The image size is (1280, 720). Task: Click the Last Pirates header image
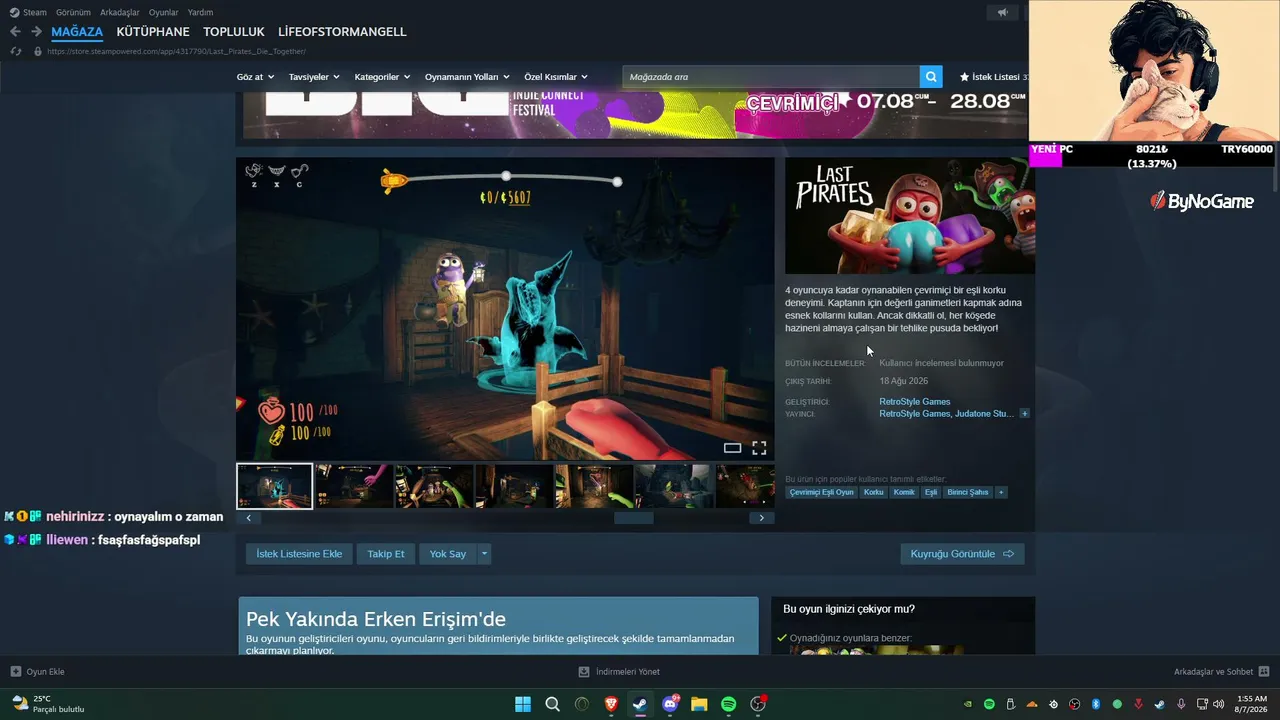coord(910,216)
